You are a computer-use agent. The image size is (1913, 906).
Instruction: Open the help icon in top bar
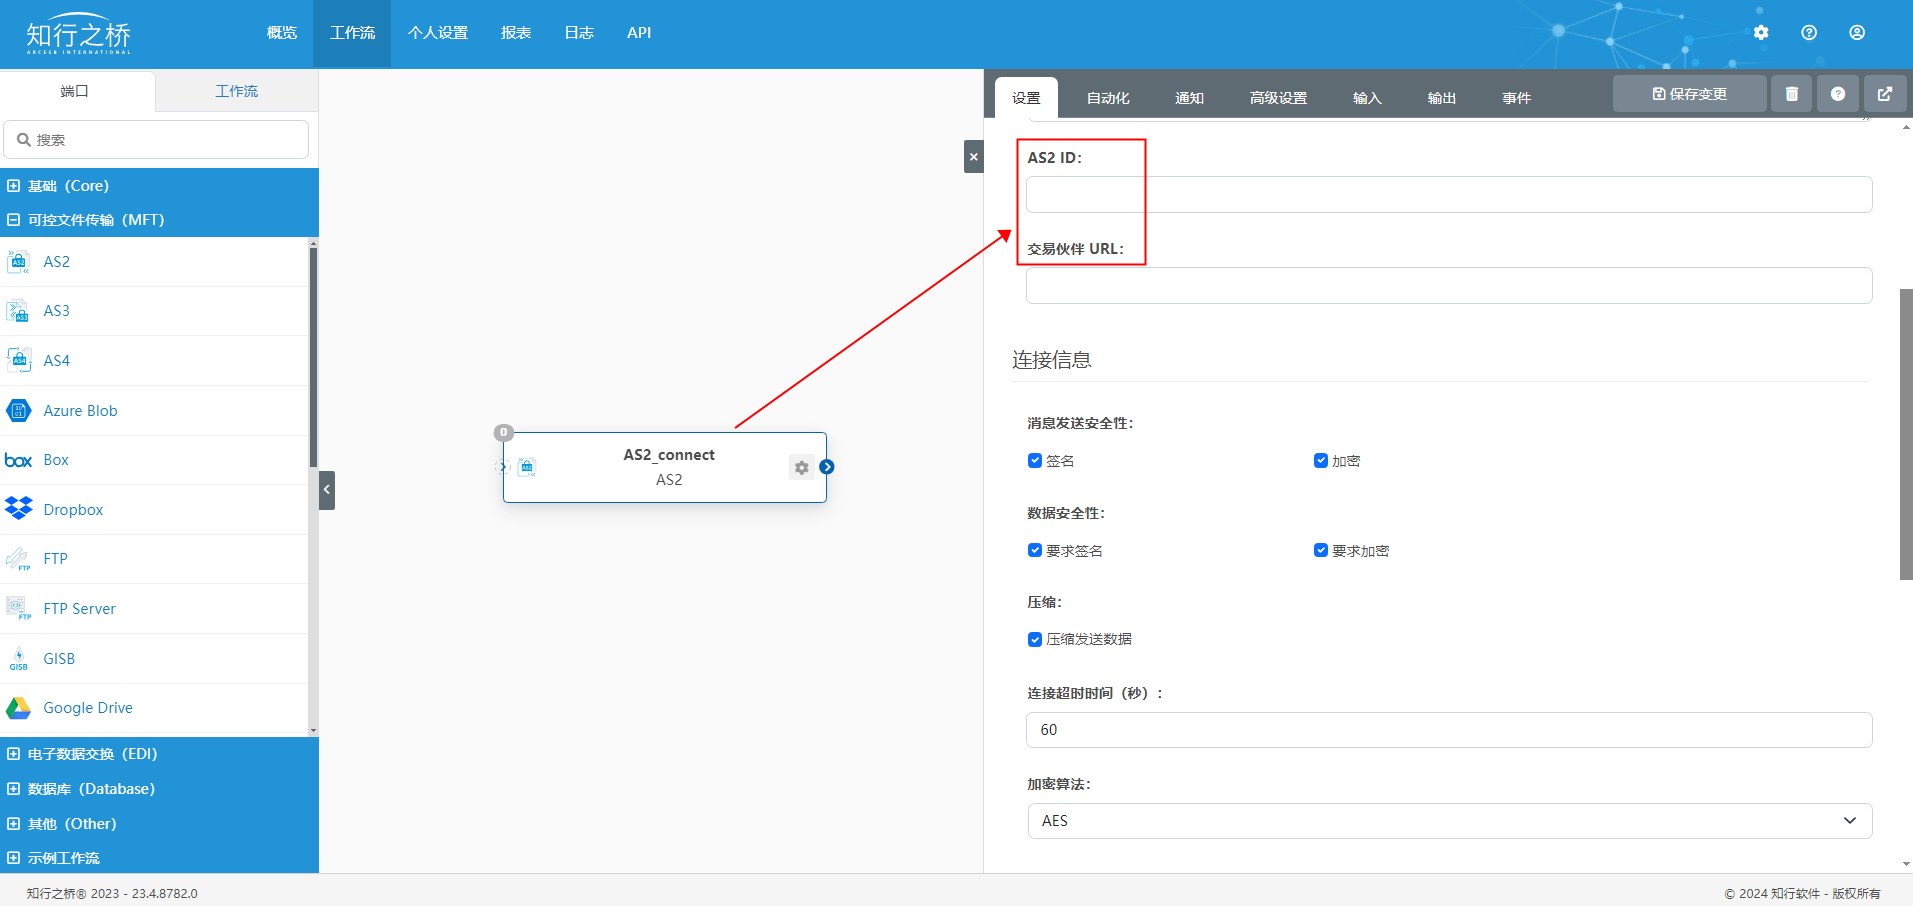click(1809, 33)
